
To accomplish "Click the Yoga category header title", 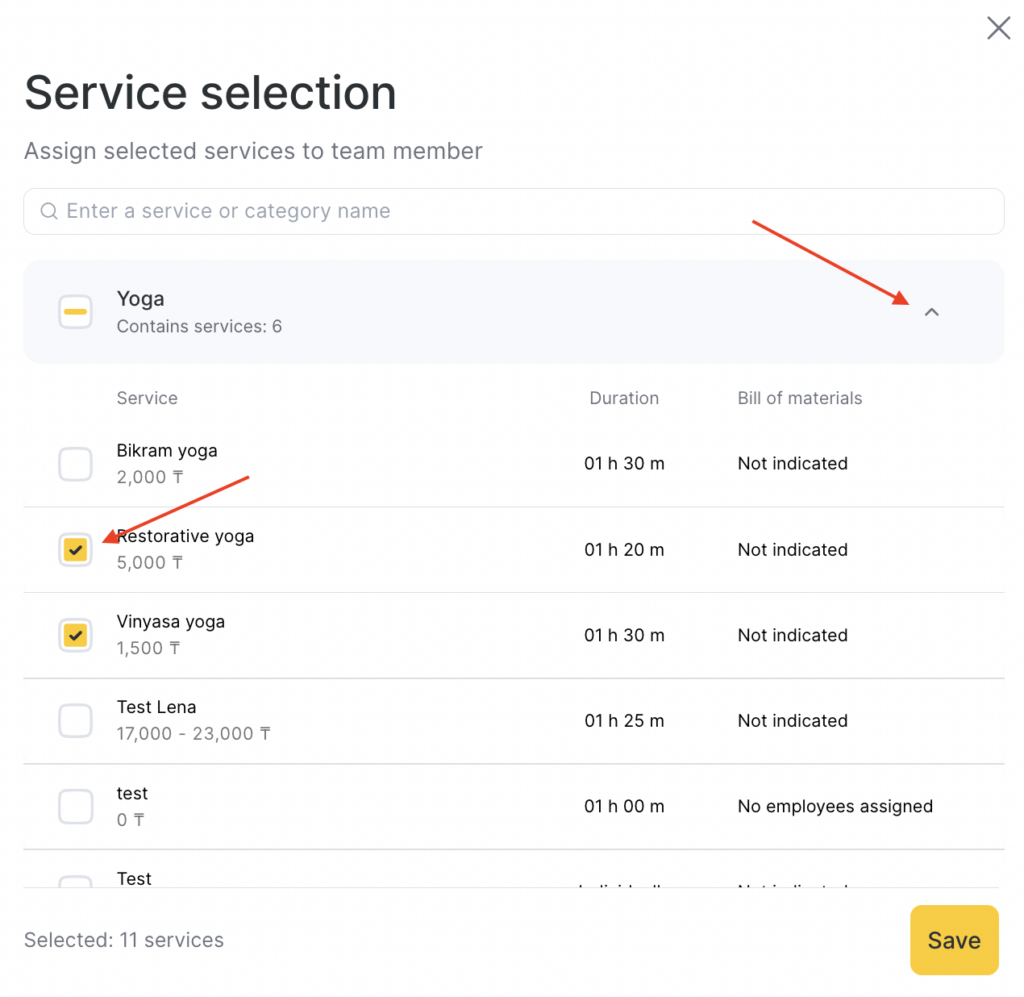I will pyautogui.click(x=141, y=299).
